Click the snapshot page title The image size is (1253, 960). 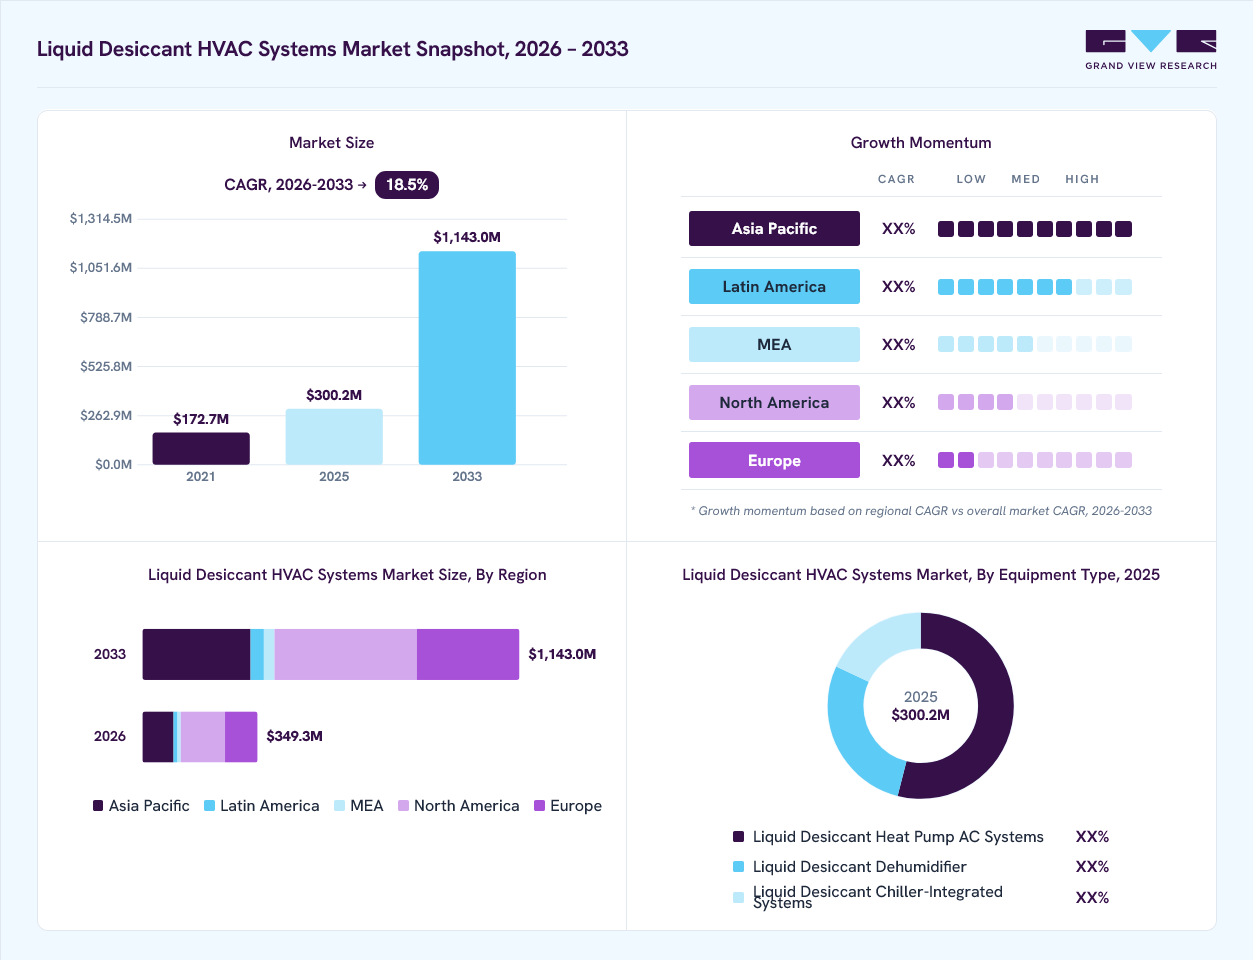(x=333, y=49)
